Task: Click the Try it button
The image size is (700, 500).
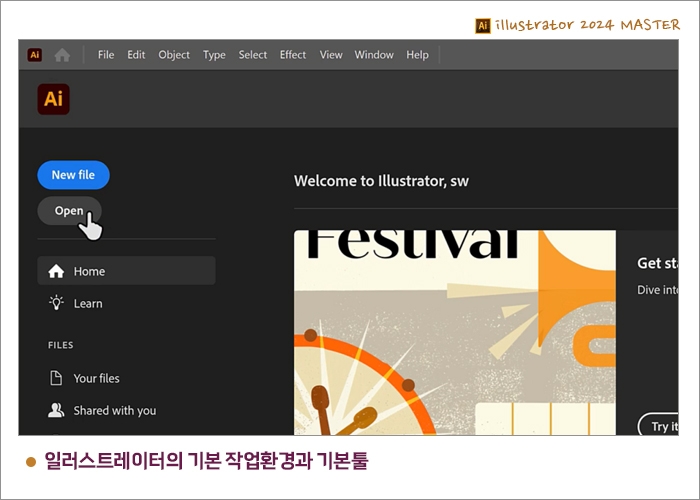Action: click(658, 425)
